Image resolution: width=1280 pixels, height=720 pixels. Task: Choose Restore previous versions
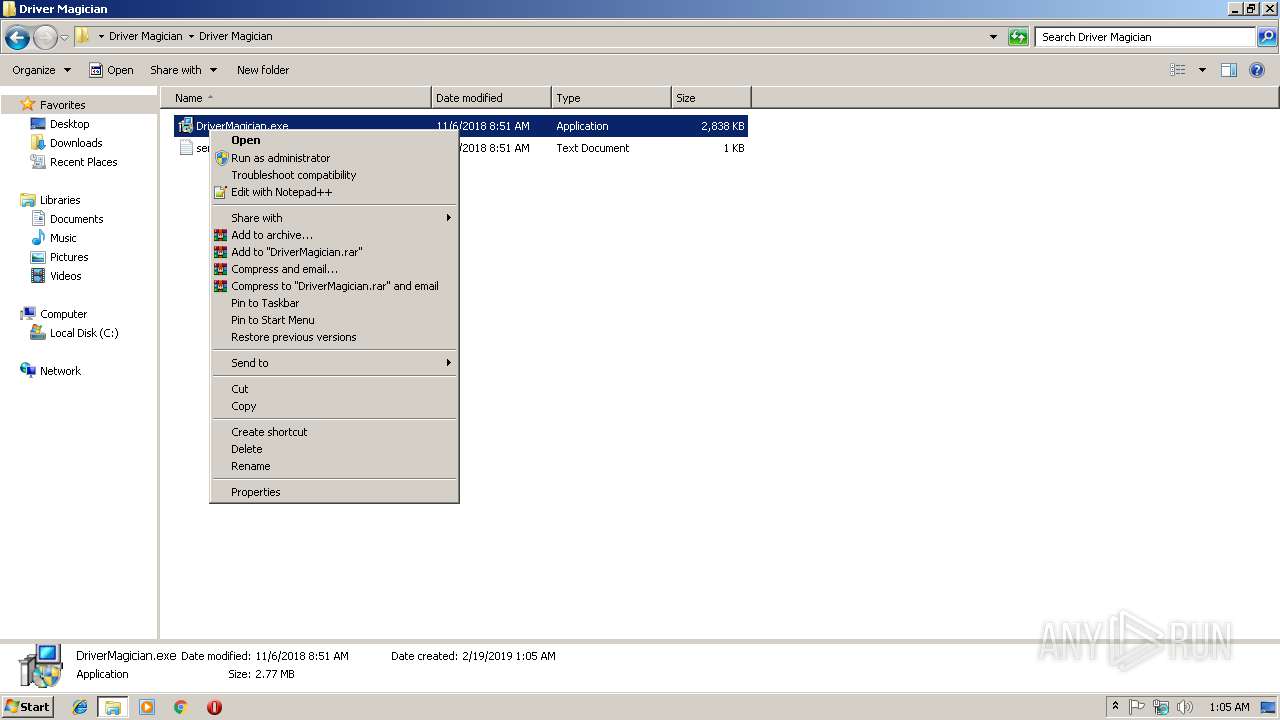(x=334, y=337)
